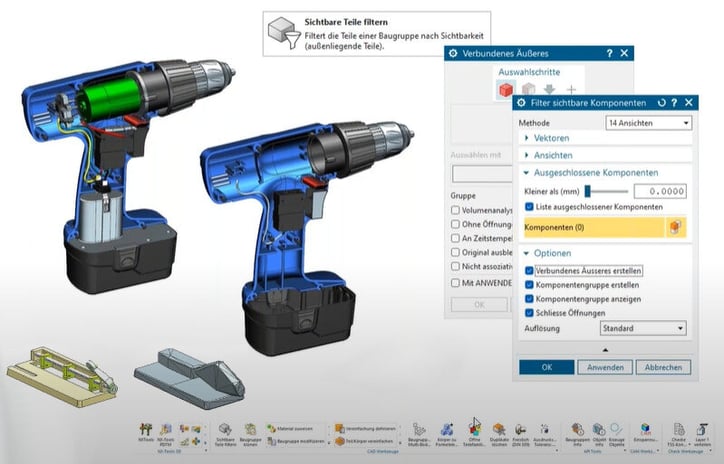Uncheck Schliesse Öffnungen option
Viewport: 724px width, 464px height.
click(530, 313)
